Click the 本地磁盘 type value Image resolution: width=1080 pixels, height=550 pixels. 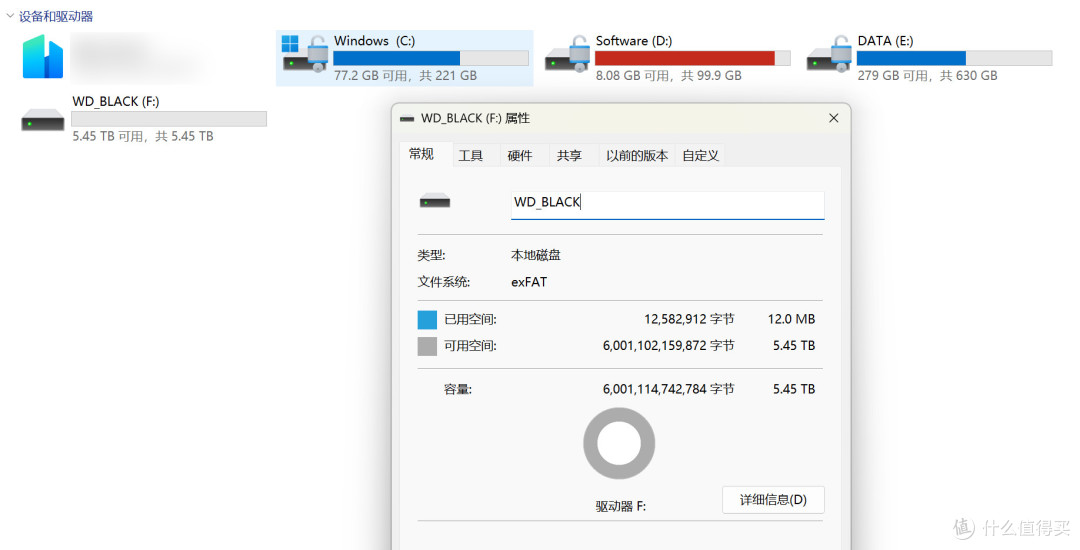[536, 255]
